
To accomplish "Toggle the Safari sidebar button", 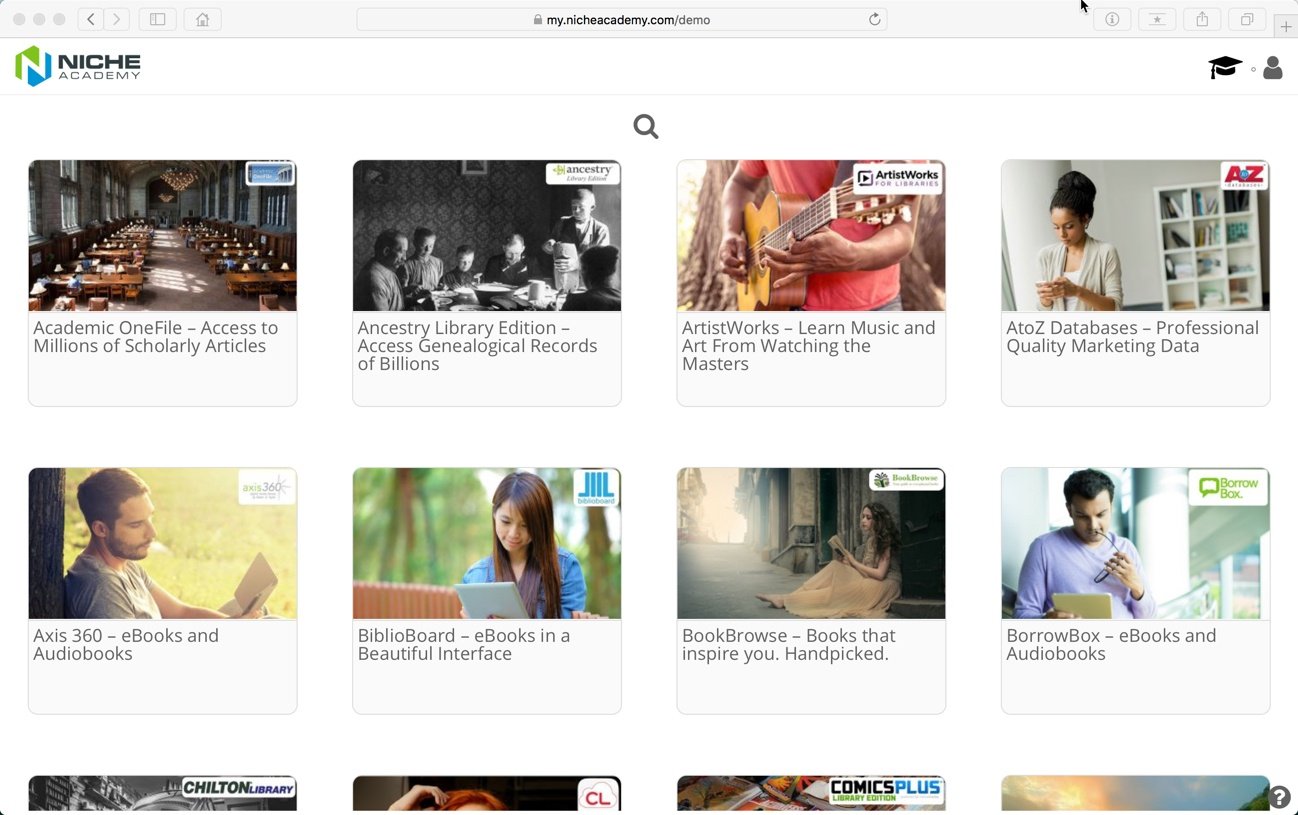I will point(157,19).
